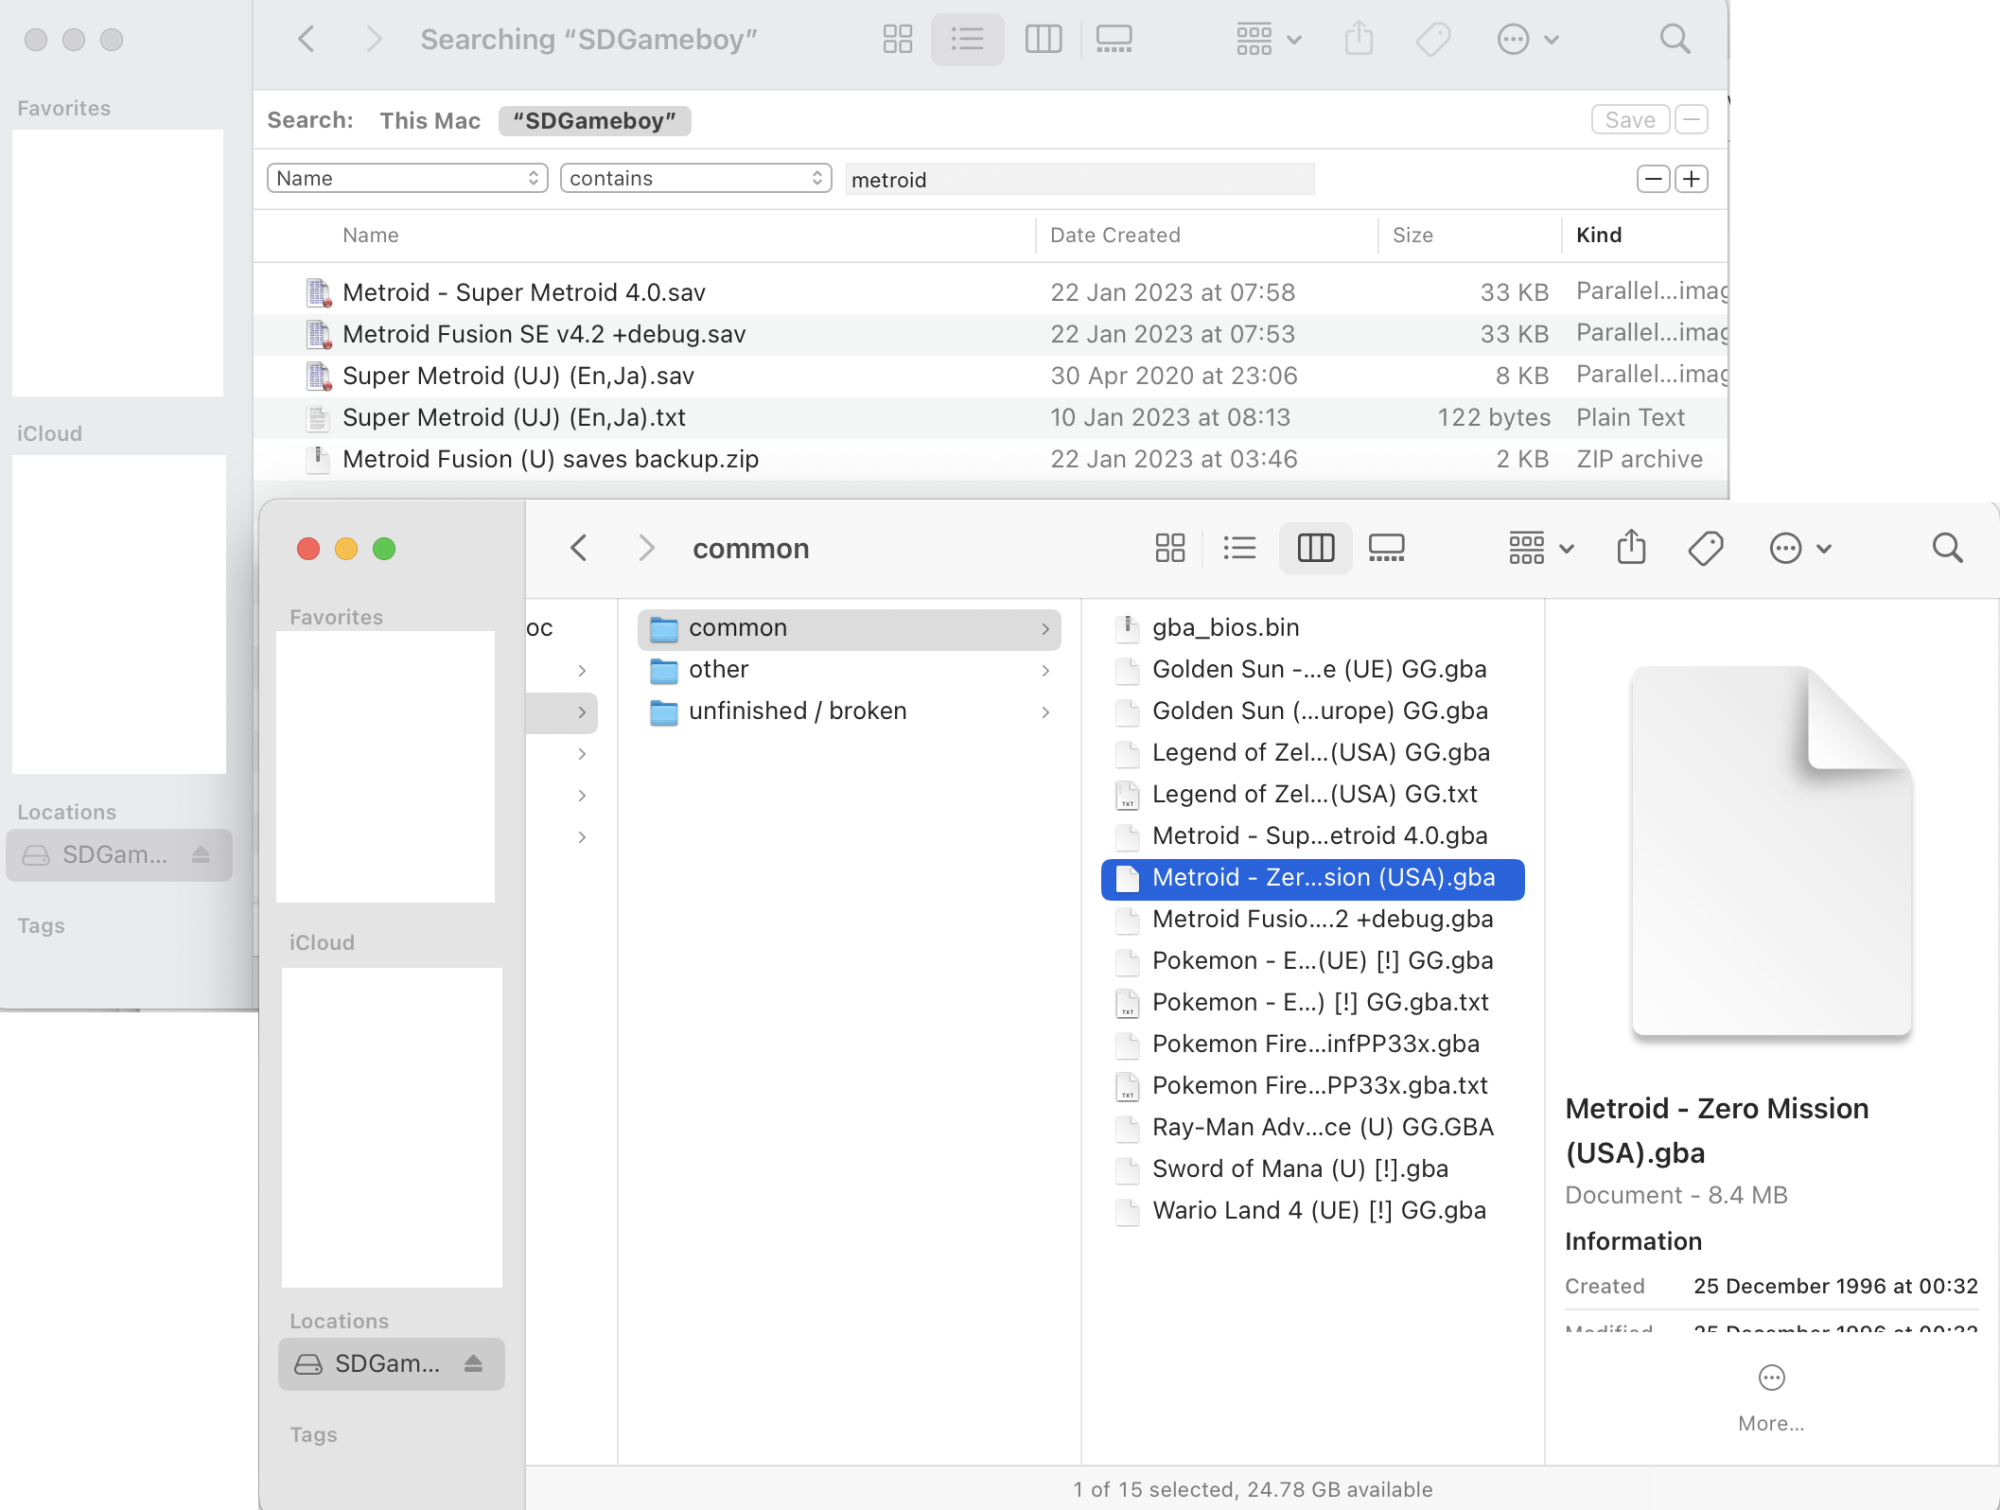
Task: Select Sword of Mana (U) [!].gba
Action: 1312,1170
